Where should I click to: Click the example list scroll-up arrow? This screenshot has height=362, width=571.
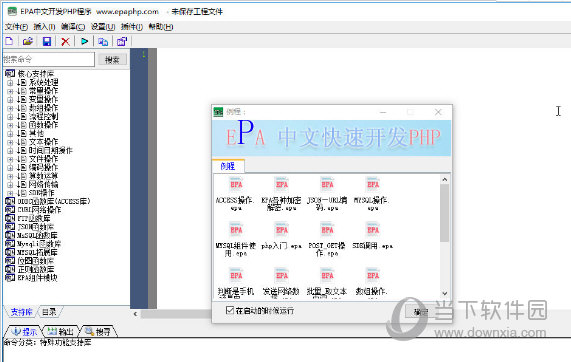click(x=445, y=180)
